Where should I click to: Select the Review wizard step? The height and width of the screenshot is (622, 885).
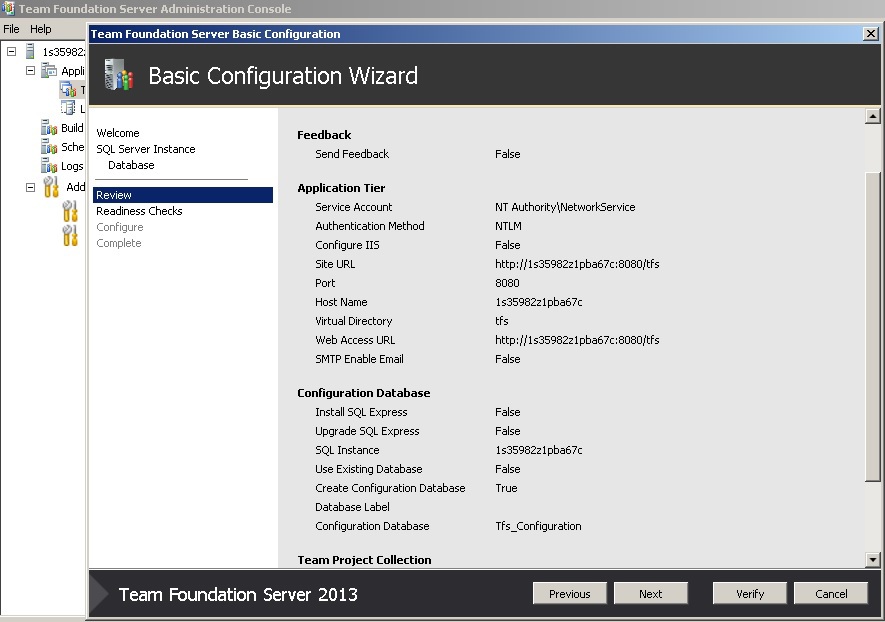tap(183, 195)
